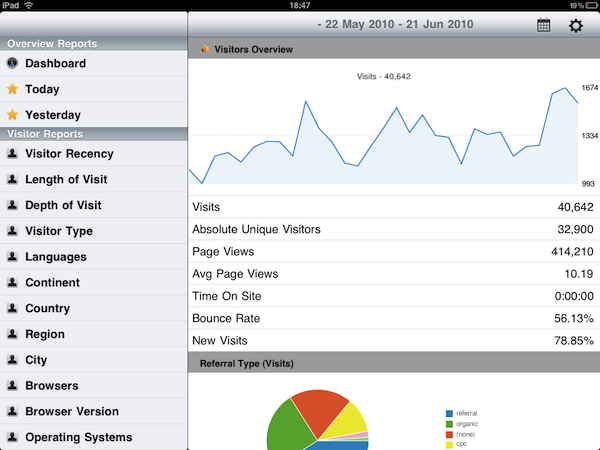Click the person icon beside Continent
The width and height of the screenshot is (600, 450).
click(12, 282)
